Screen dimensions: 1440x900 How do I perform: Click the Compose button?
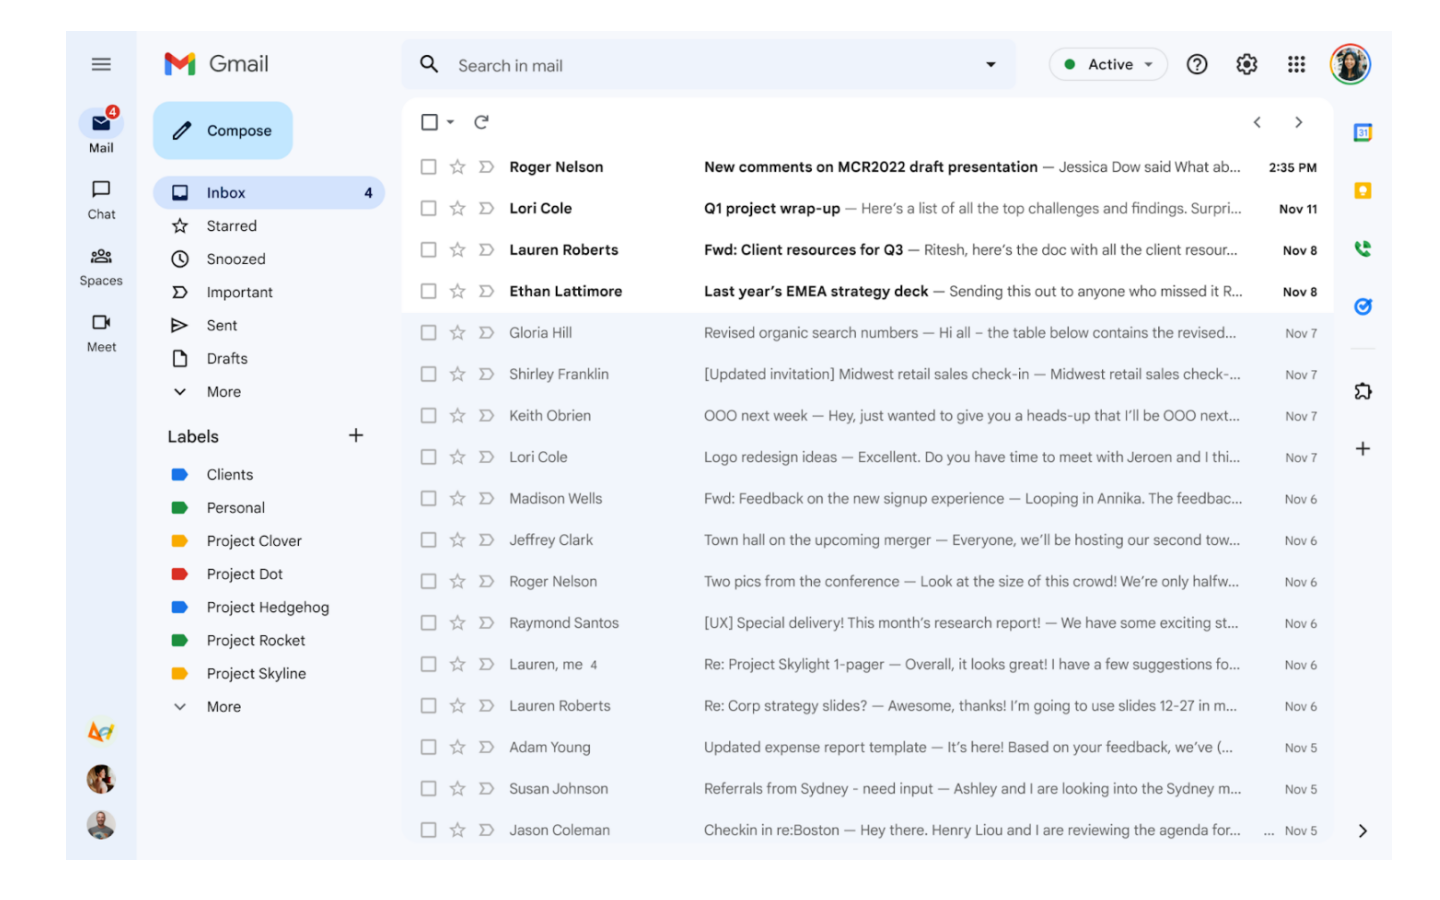pyautogui.click(x=223, y=131)
